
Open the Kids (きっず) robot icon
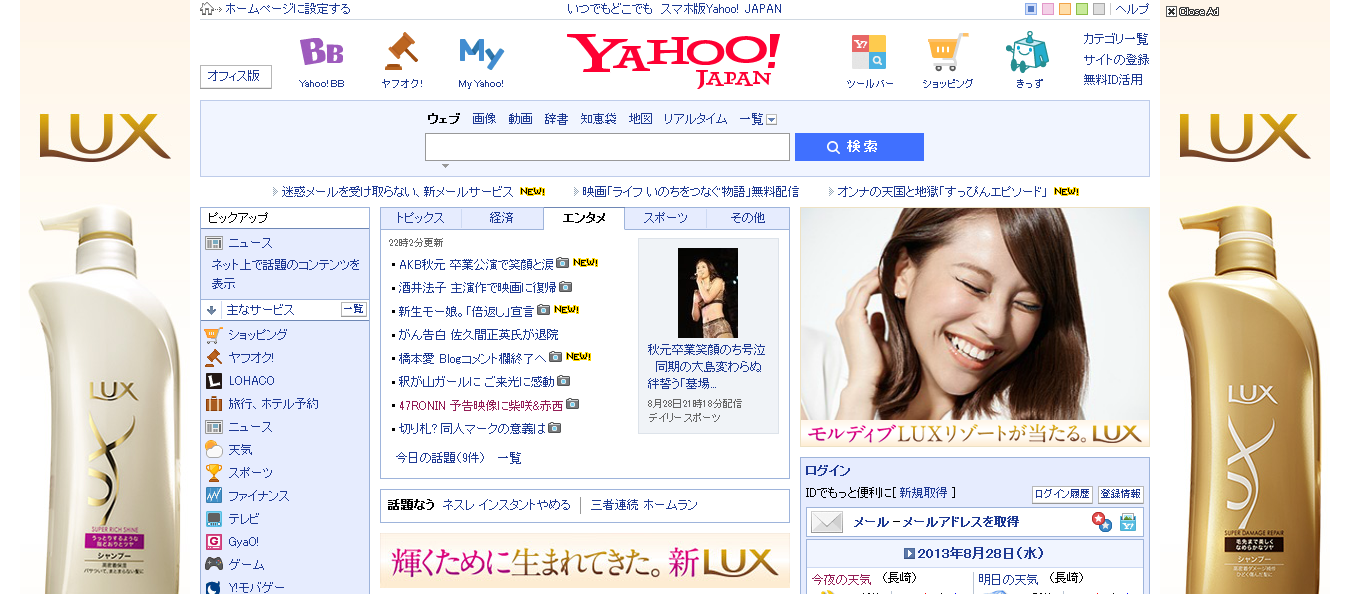(x=1028, y=52)
